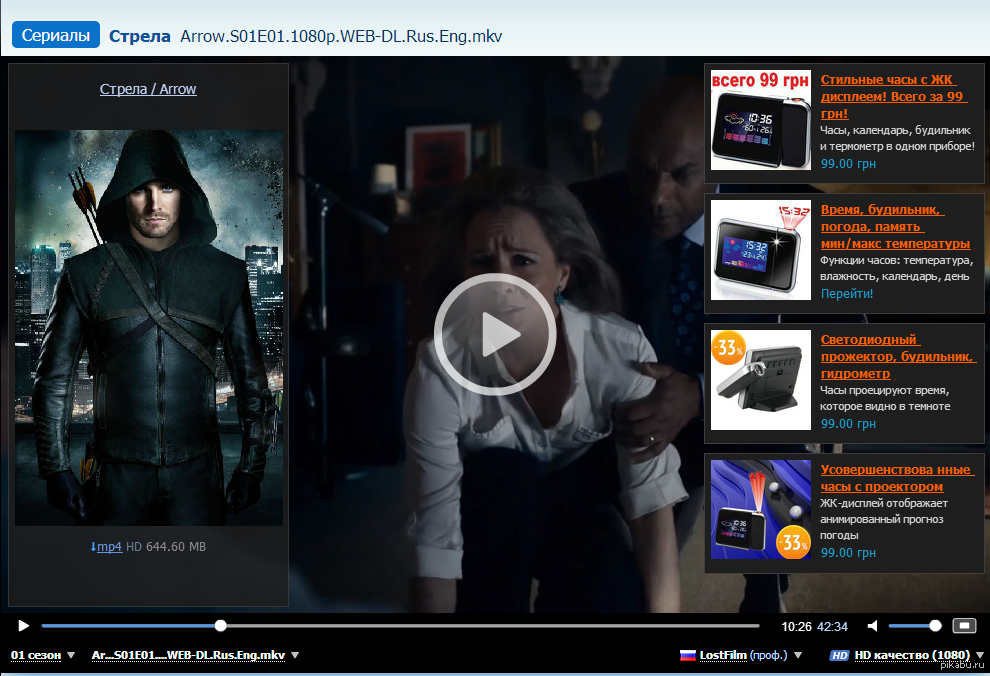Click the HD quality badge icon
The width and height of the screenshot is (990, 676).
(839, 656)
